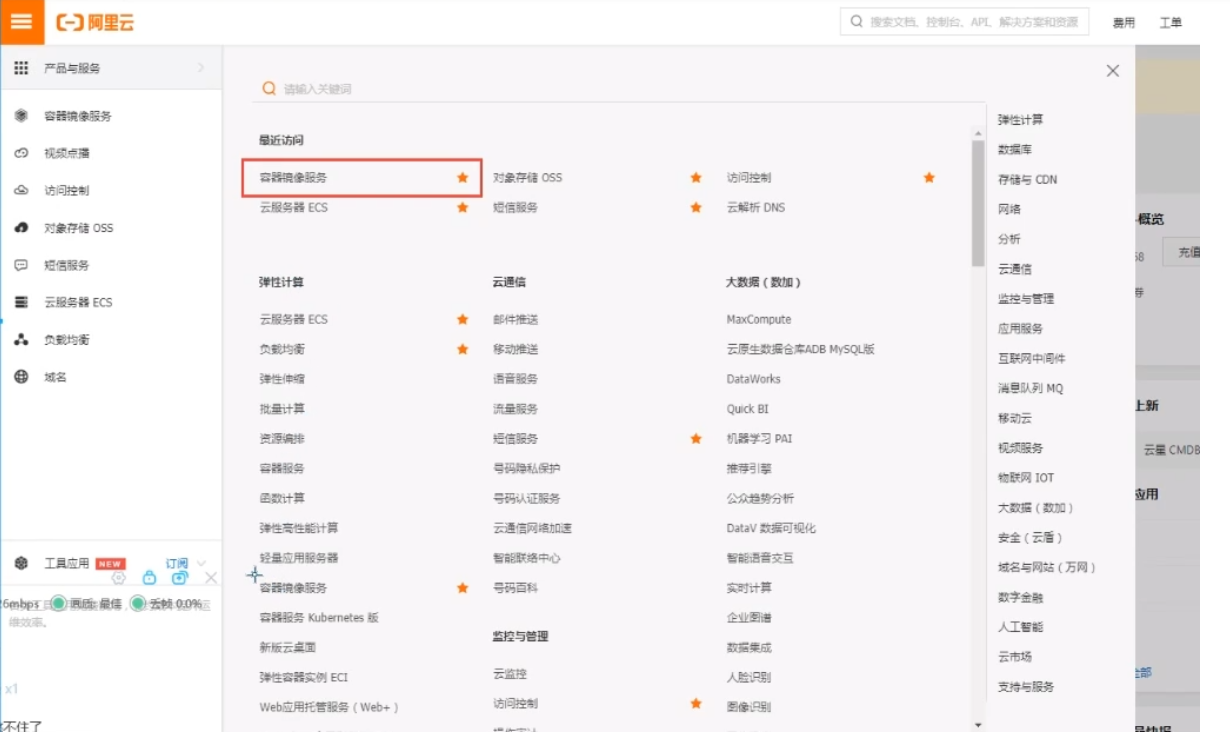
Task: Open 视频点播 icon in left sidebar
Action: [21, 153]
